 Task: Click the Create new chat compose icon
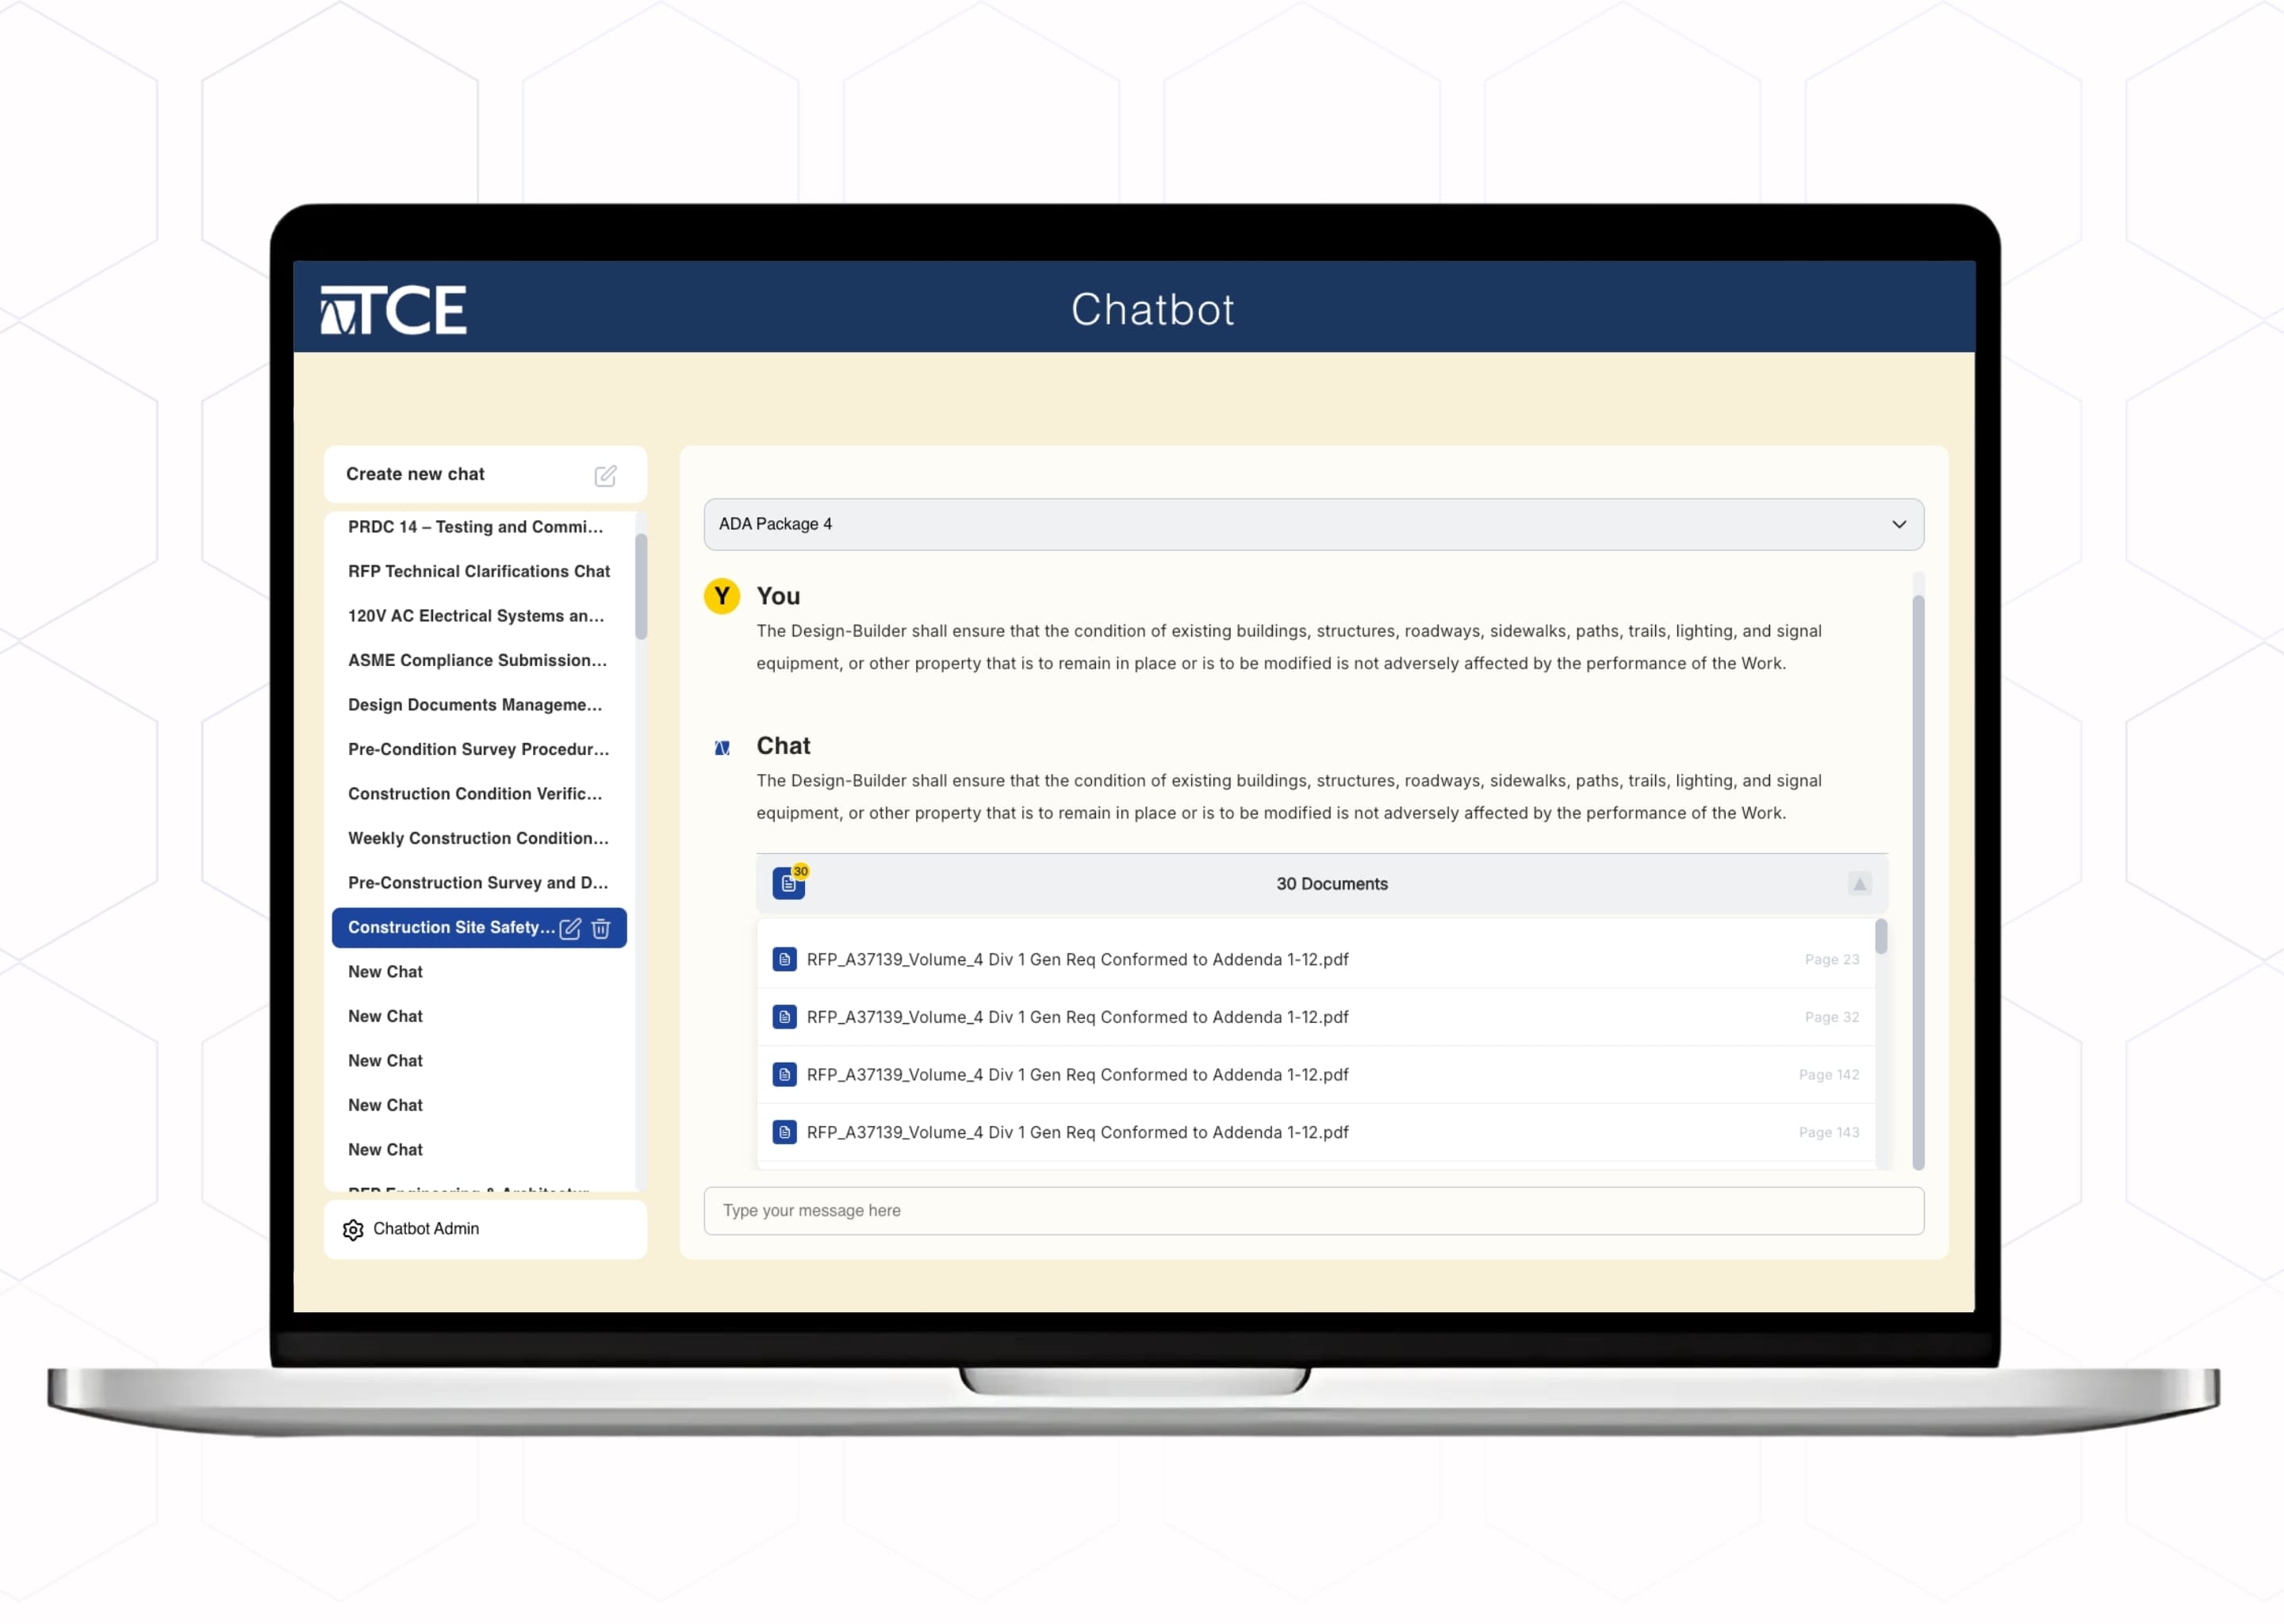pyautogui.click(x=605, y=476)
